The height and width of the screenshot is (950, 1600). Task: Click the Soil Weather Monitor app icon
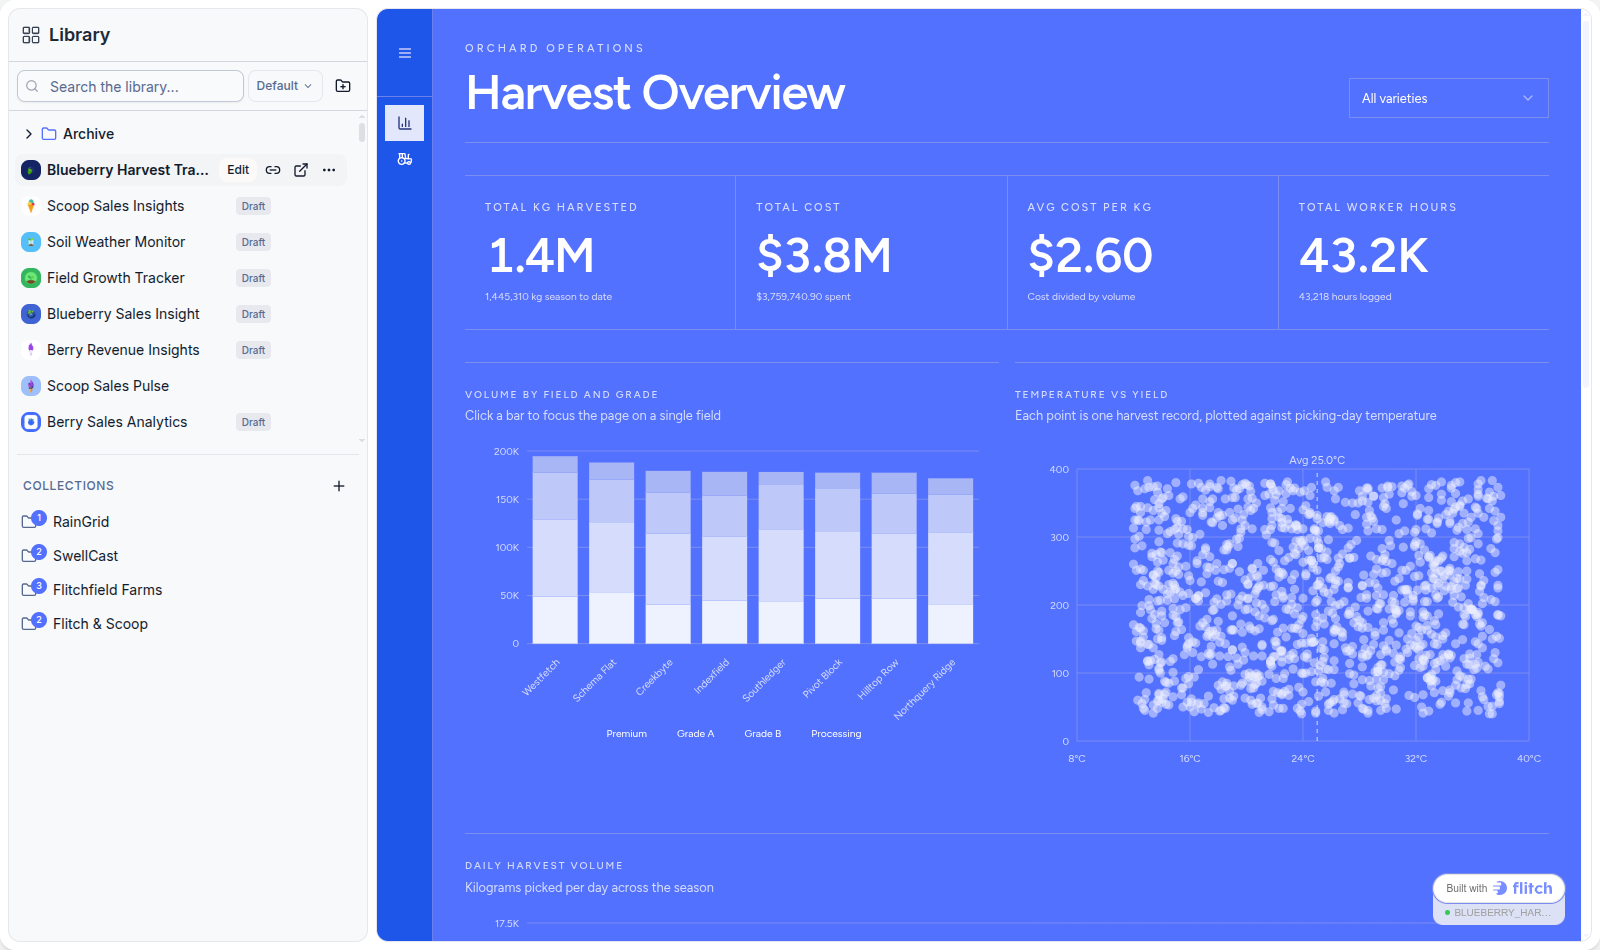click(31, 242)
